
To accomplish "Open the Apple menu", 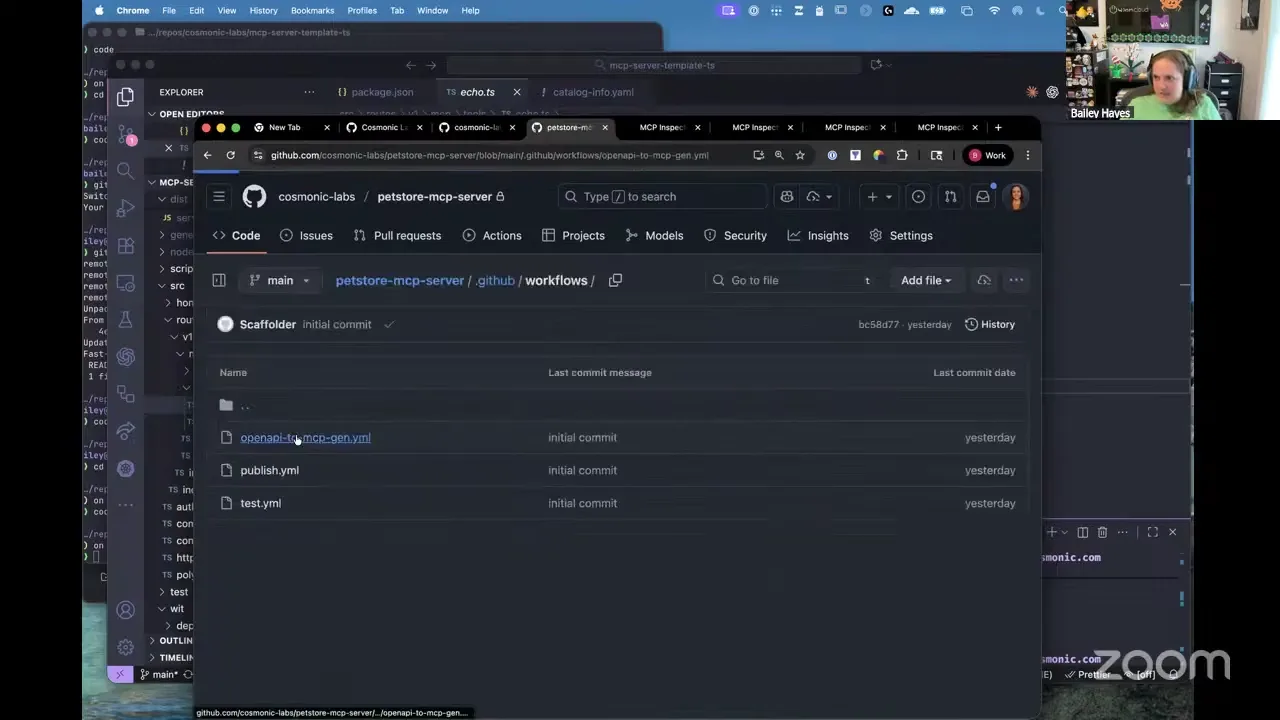I will coord(99,10).
